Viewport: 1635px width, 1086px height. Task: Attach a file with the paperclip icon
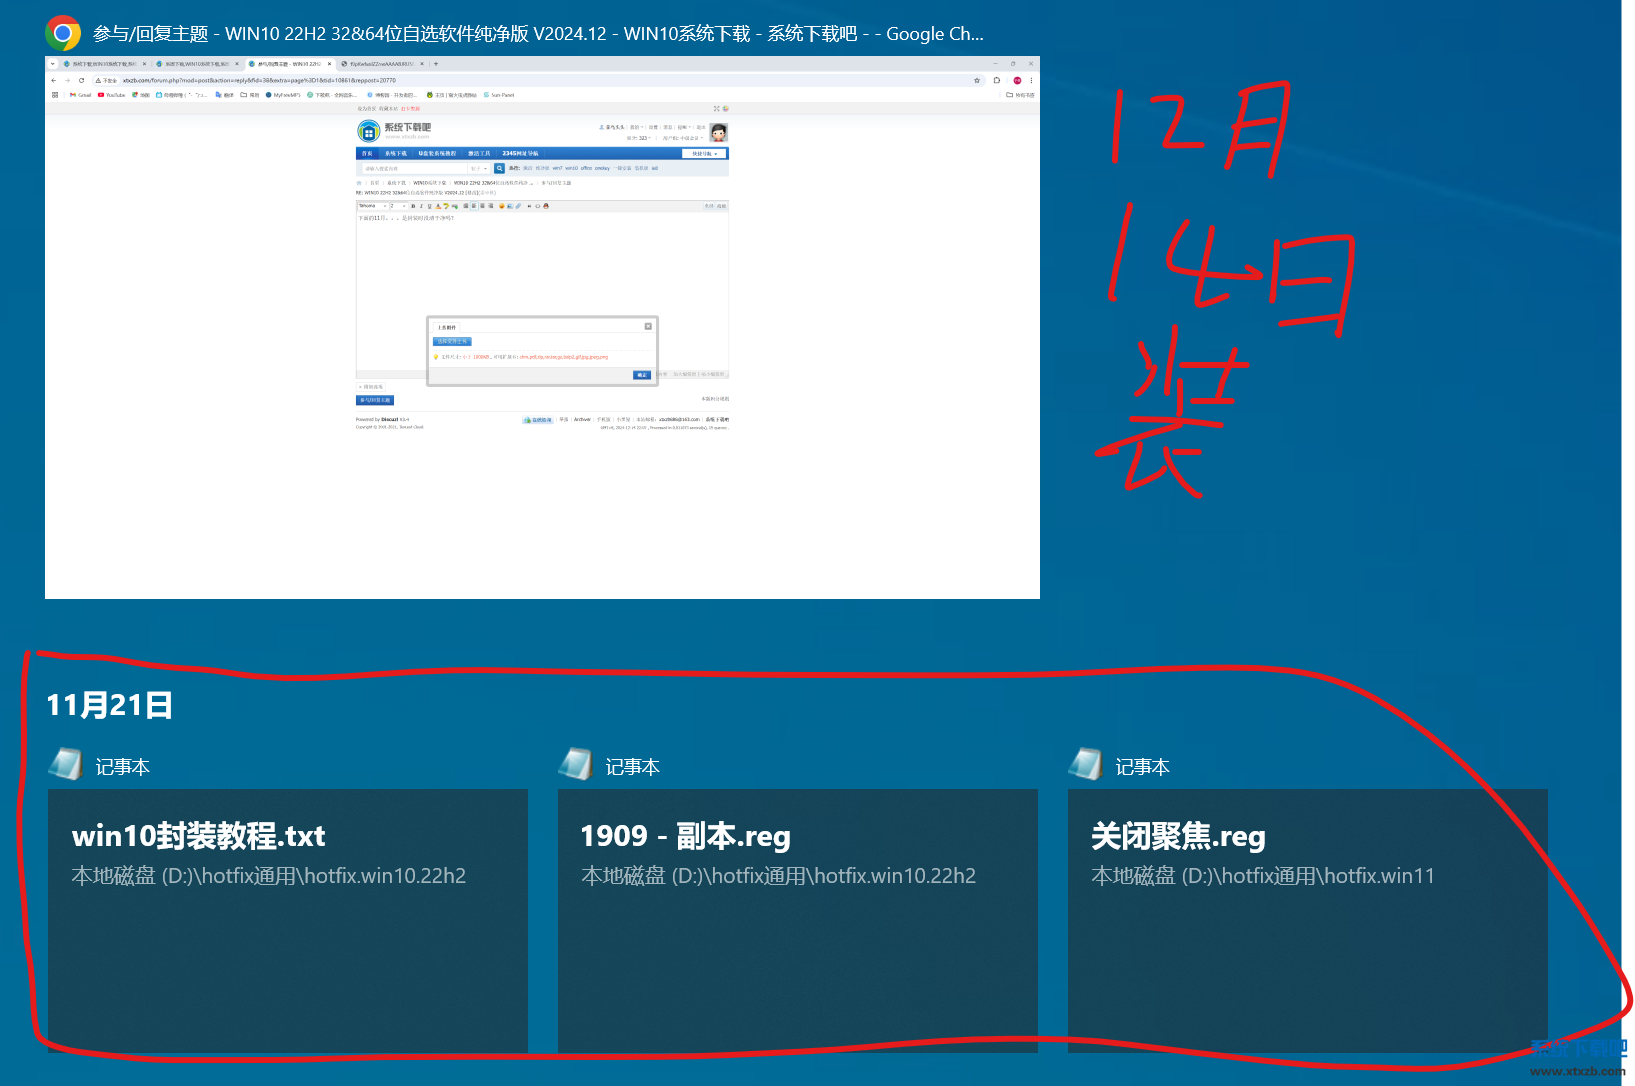[518, 206]
